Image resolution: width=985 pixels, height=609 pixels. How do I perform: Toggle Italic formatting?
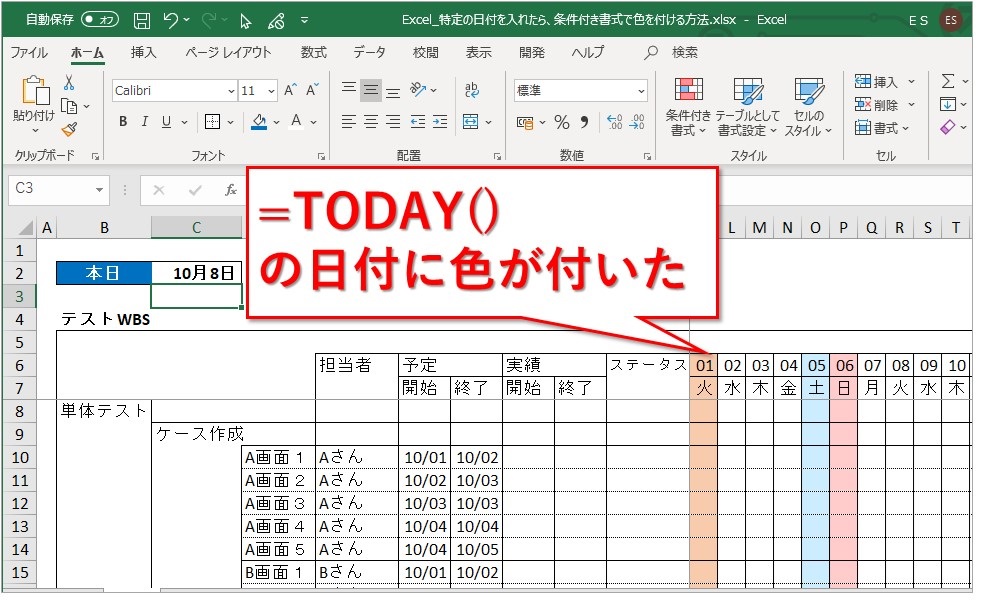(144, 121)
